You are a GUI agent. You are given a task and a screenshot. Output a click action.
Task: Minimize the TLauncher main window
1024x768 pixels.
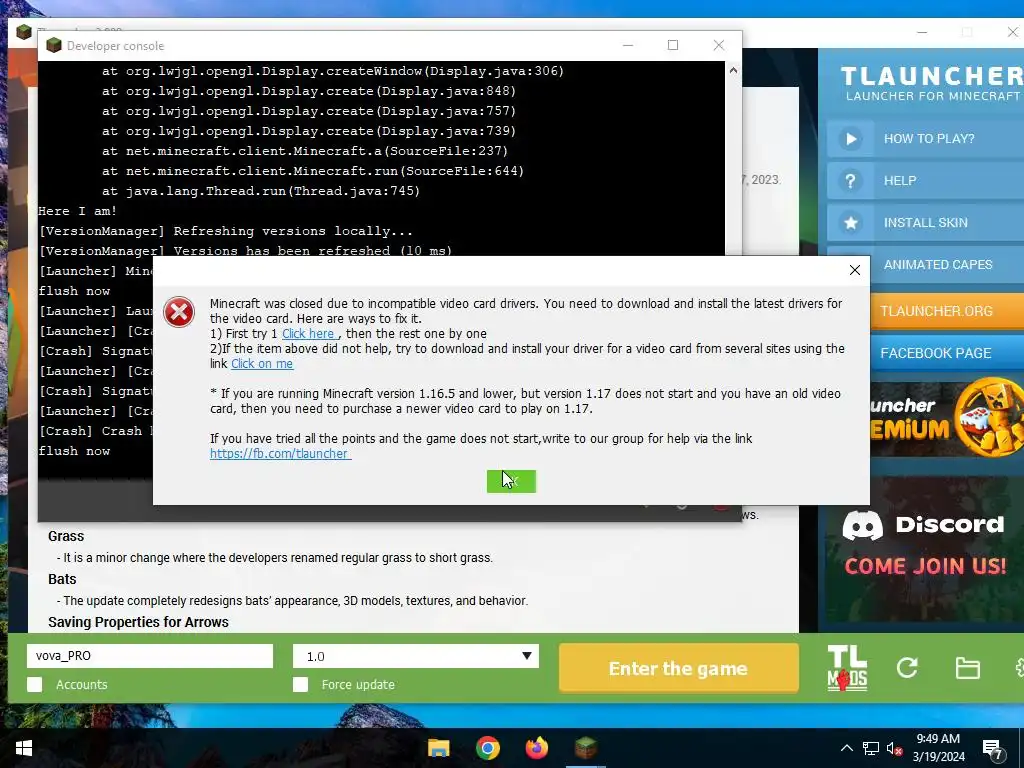point(921,32)
